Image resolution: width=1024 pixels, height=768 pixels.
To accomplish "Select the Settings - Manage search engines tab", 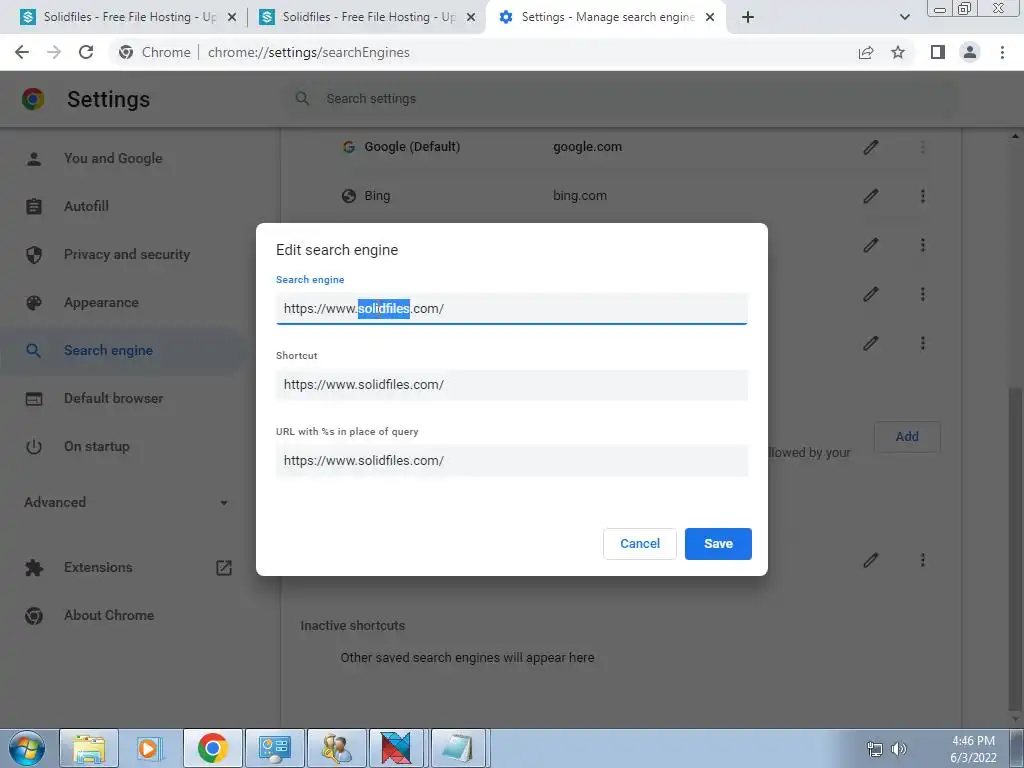I will 606,17.
